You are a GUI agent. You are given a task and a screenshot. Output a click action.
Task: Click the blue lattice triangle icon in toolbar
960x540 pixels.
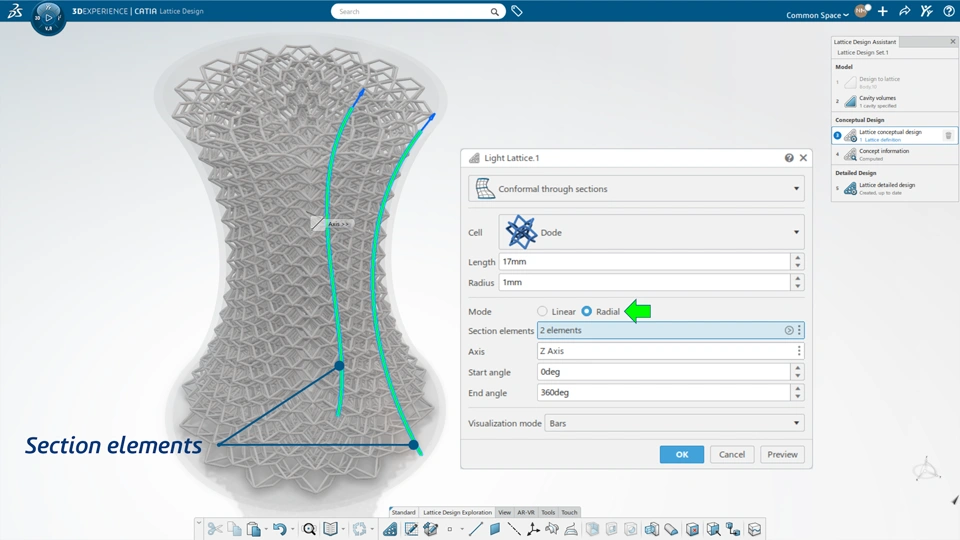[x=390, y=529]
